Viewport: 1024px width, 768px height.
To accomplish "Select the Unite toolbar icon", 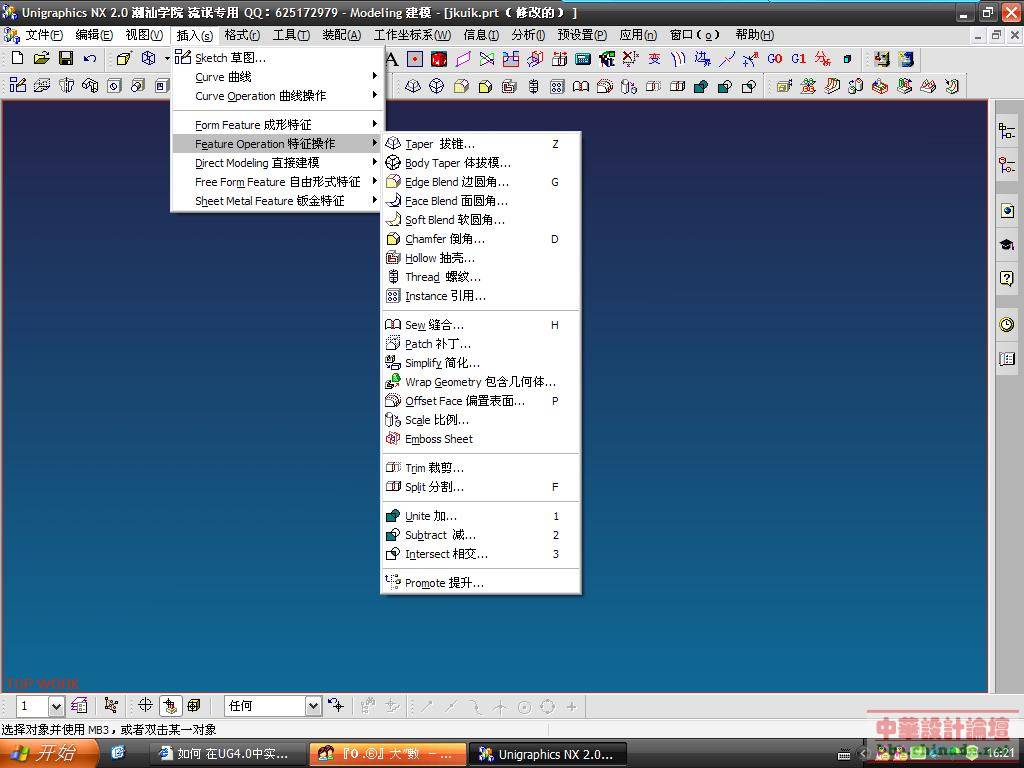I will (701, 86).
